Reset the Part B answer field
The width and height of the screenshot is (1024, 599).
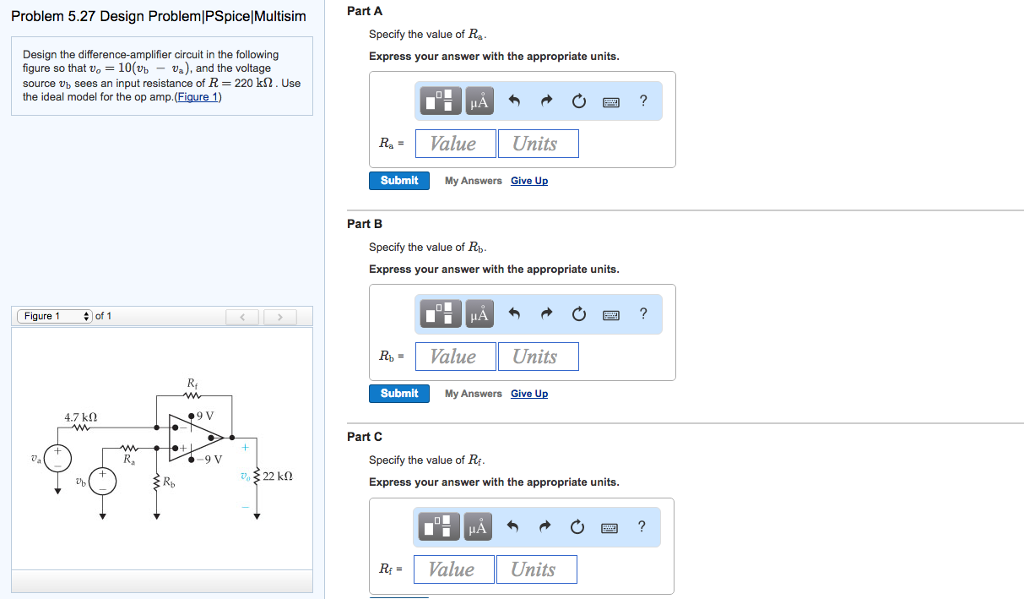coord(579,314)
